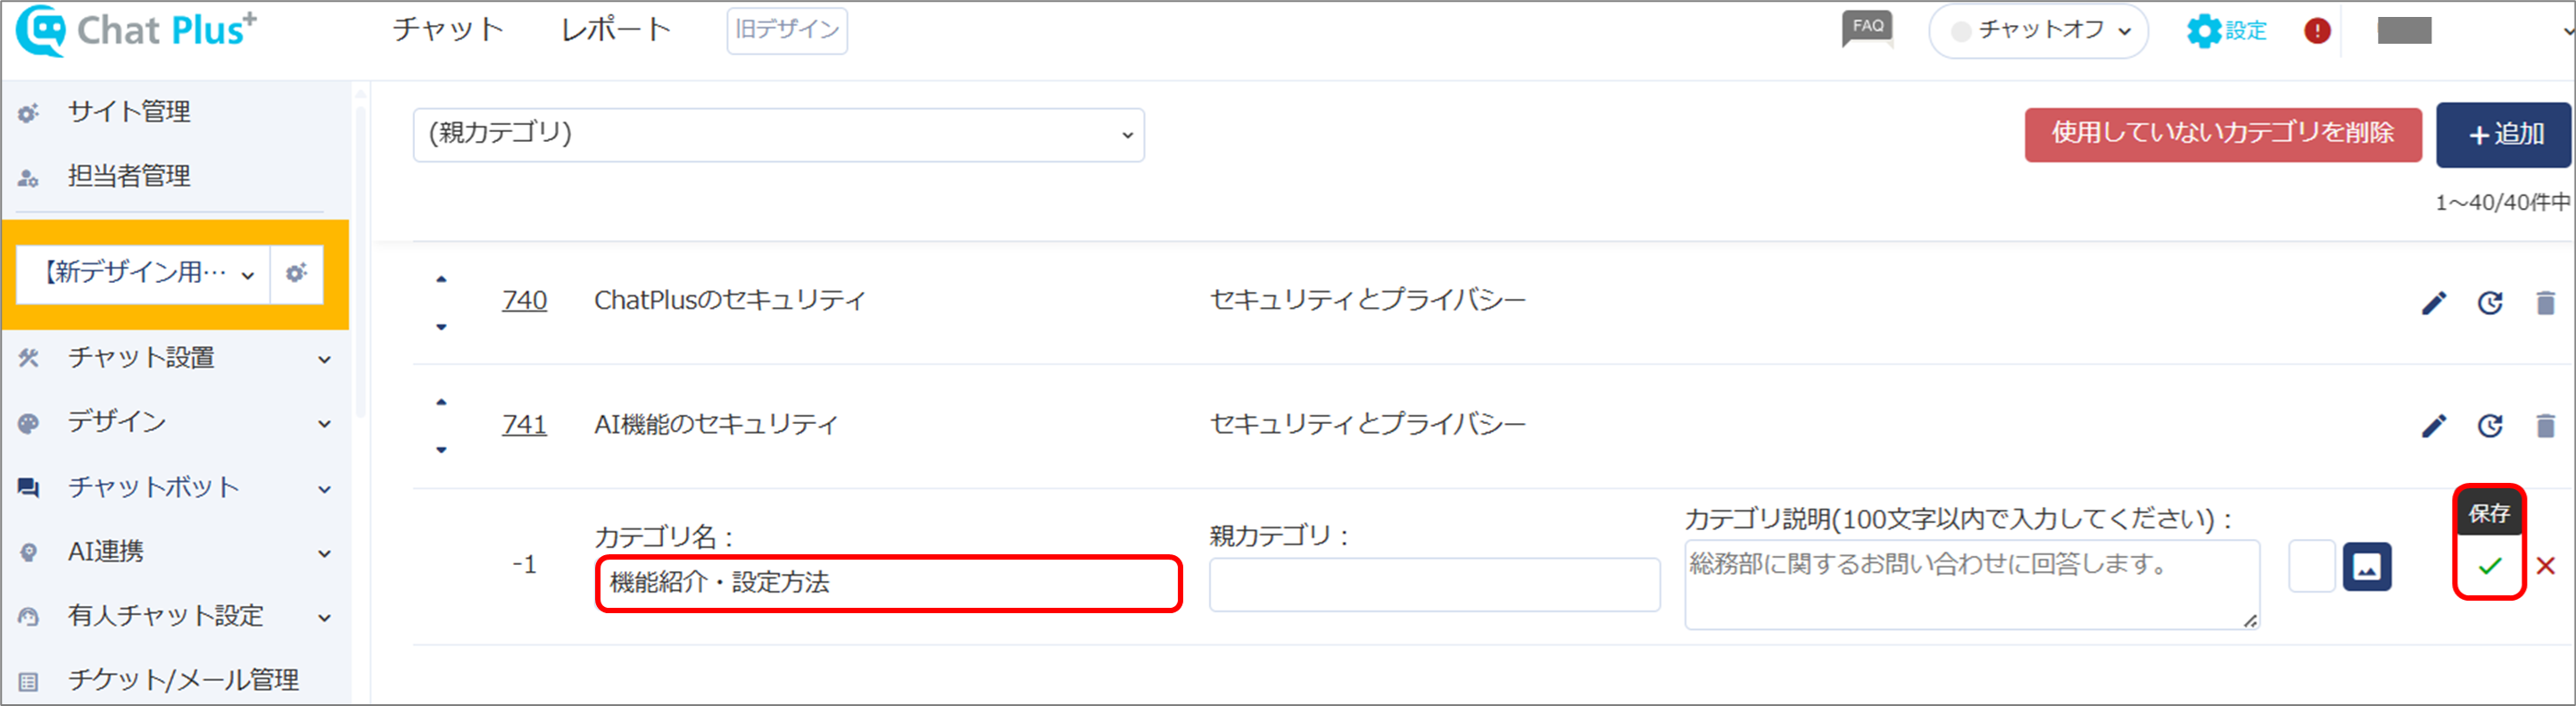The width and height of the screenshot is (2576, 706).
Task: Delete category 740 with the trash icon
Action: (2545, 302)
